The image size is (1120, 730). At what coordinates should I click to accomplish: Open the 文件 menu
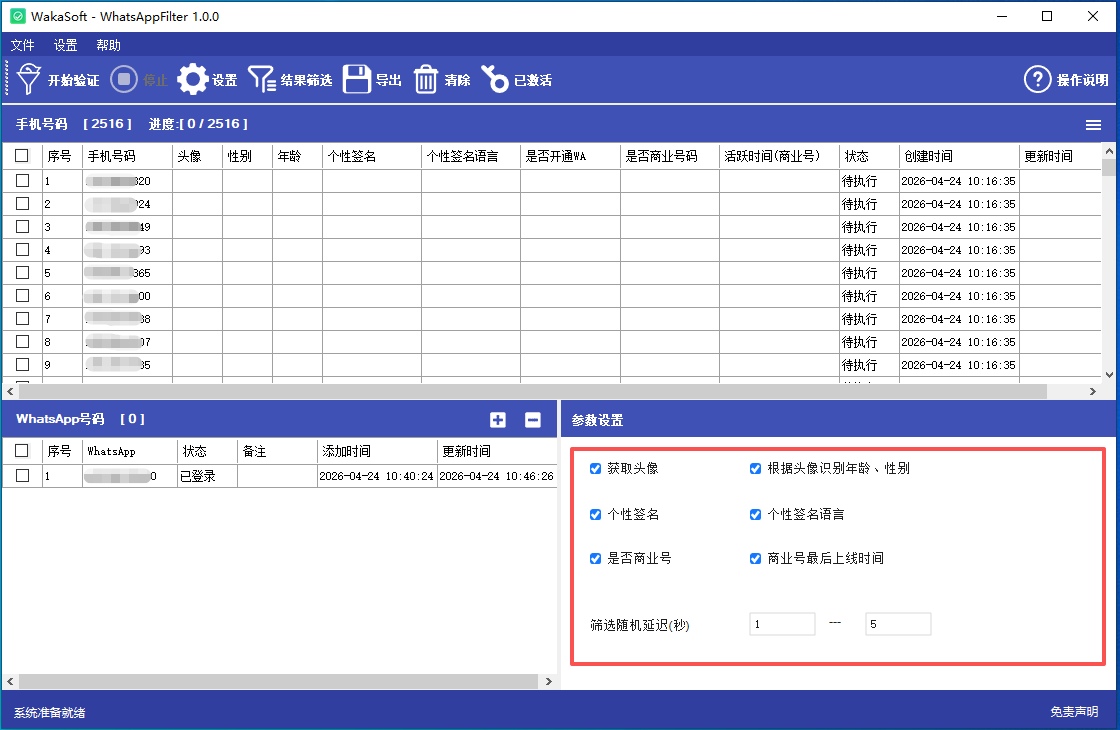tap(22, 45)
